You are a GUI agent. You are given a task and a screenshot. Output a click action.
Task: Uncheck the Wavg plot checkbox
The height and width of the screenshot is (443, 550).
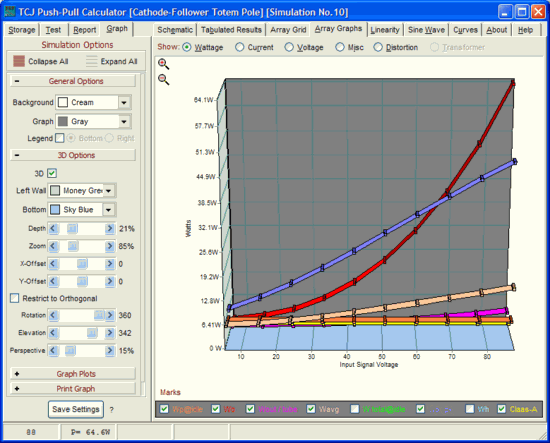pyautogui.click(x=311, y=409)
